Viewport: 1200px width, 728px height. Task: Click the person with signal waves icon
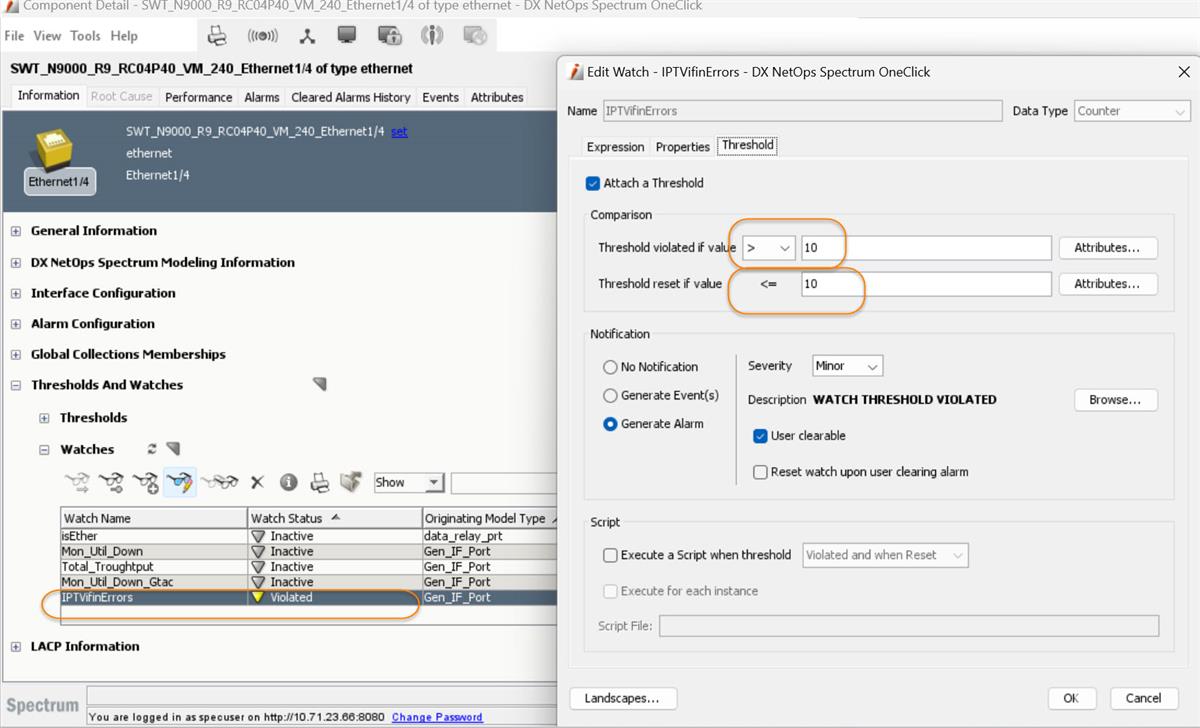432,35
